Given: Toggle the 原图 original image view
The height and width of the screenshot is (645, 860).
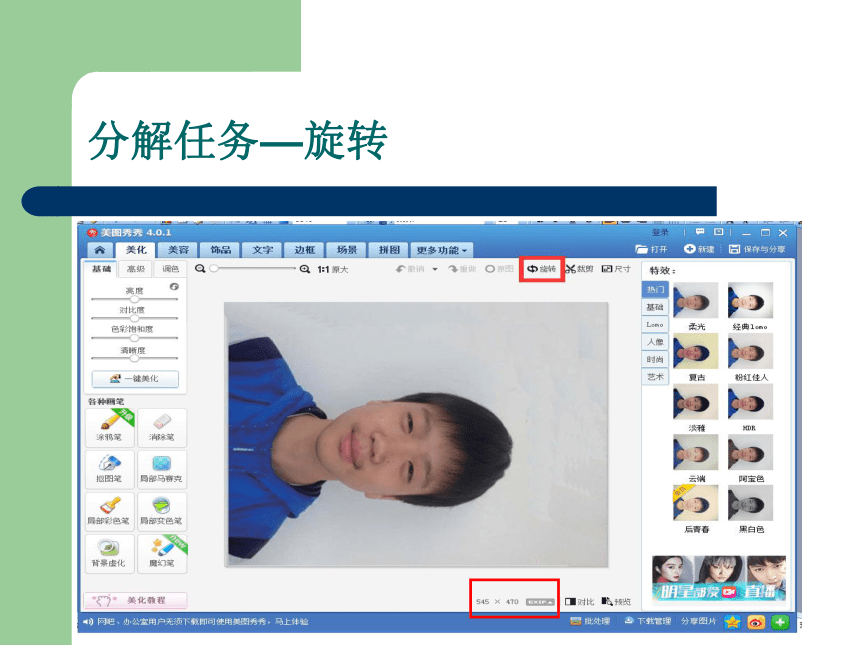Looking at the screenshot, I should (x=500, y=269).
